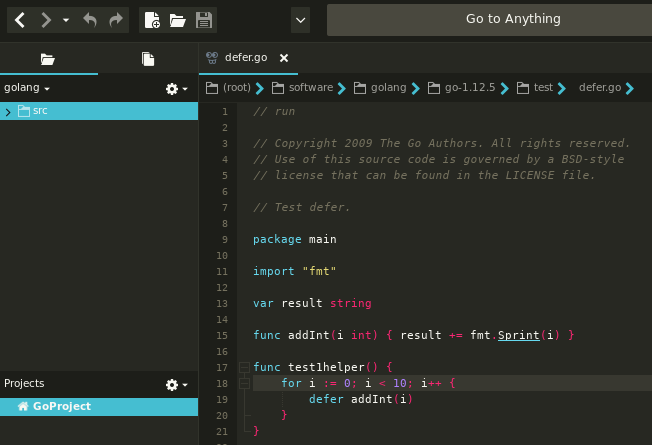The image size is (652, 445).
Task: Switch to the open files sidebar tab
Action: pyautogui.click(x=148, y=59)
